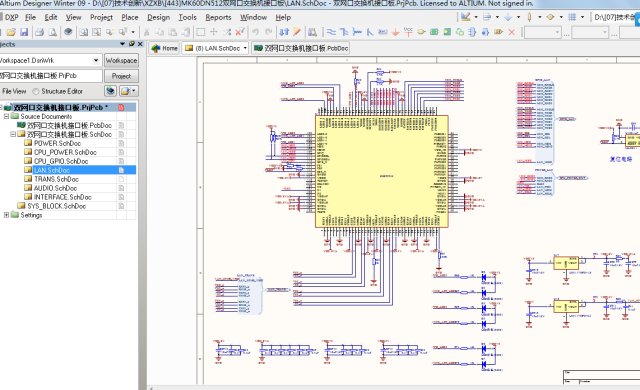Print the schematic using the printer icon
The height and width of the screenshot is (390, 640).
[39, 32]
